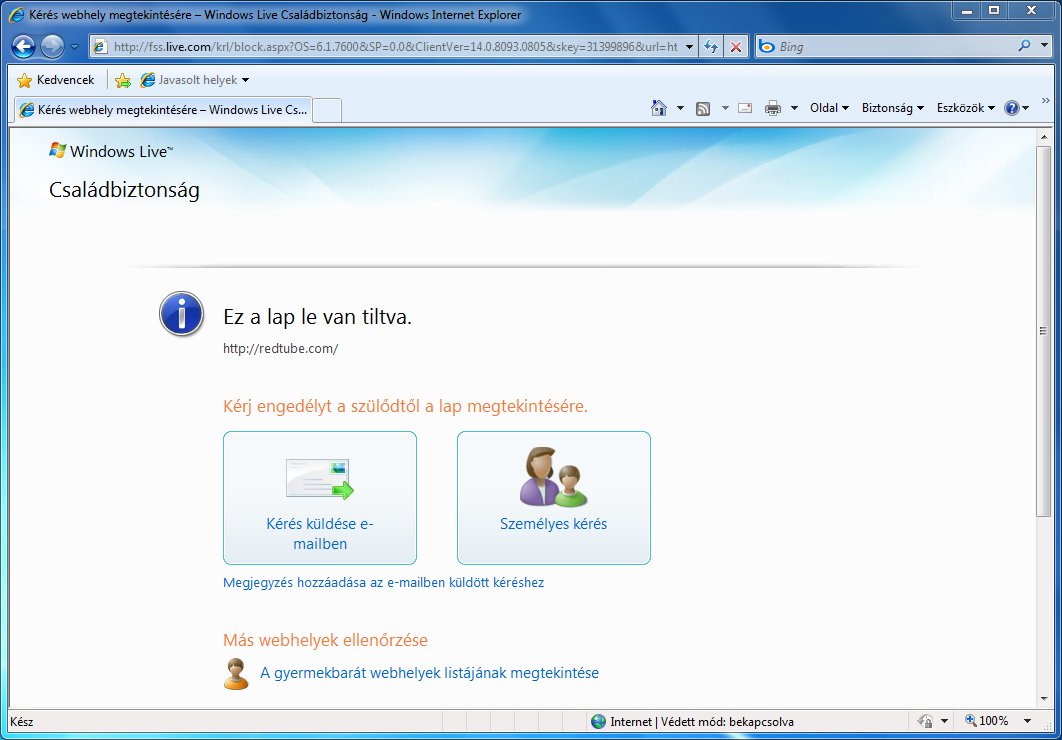The image size is (1062, 740).
Task: Open the recent pages dropdown arrow
Action: [x=75, y=47]
